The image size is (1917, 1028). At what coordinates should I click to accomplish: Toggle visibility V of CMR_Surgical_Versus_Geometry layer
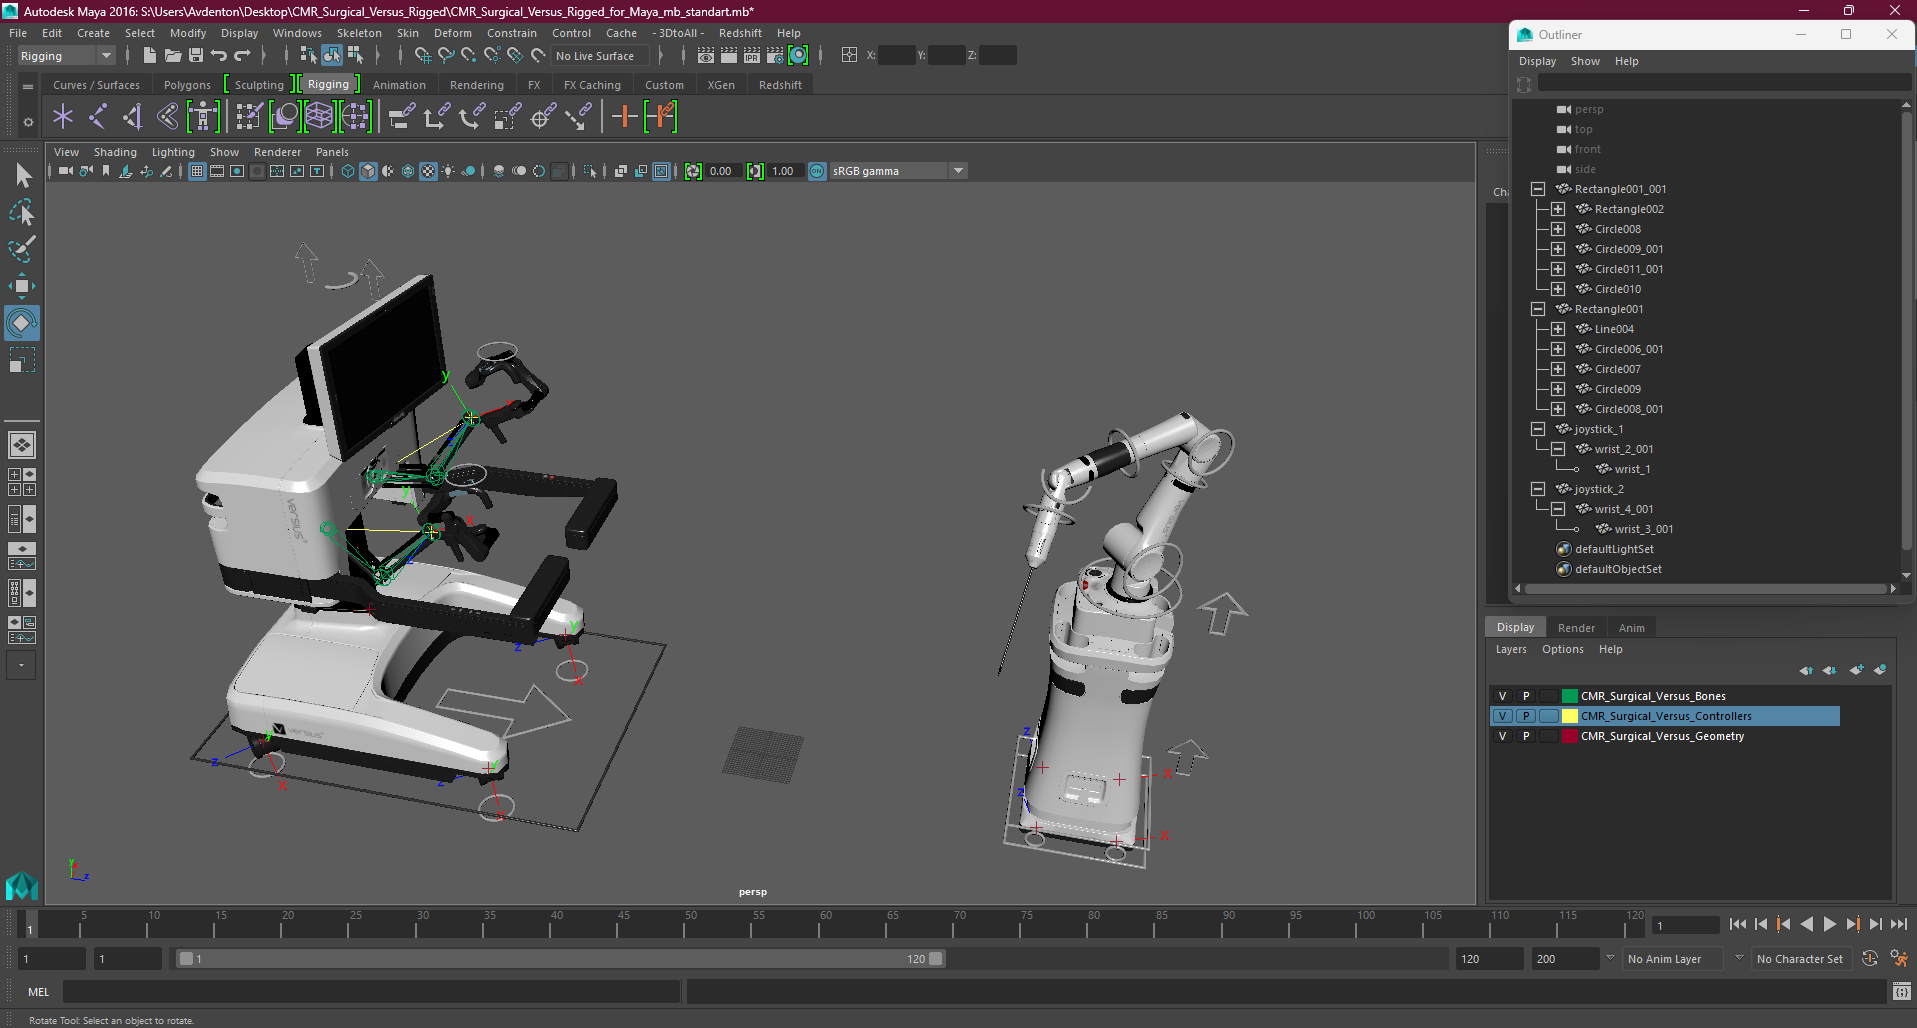1502,736
